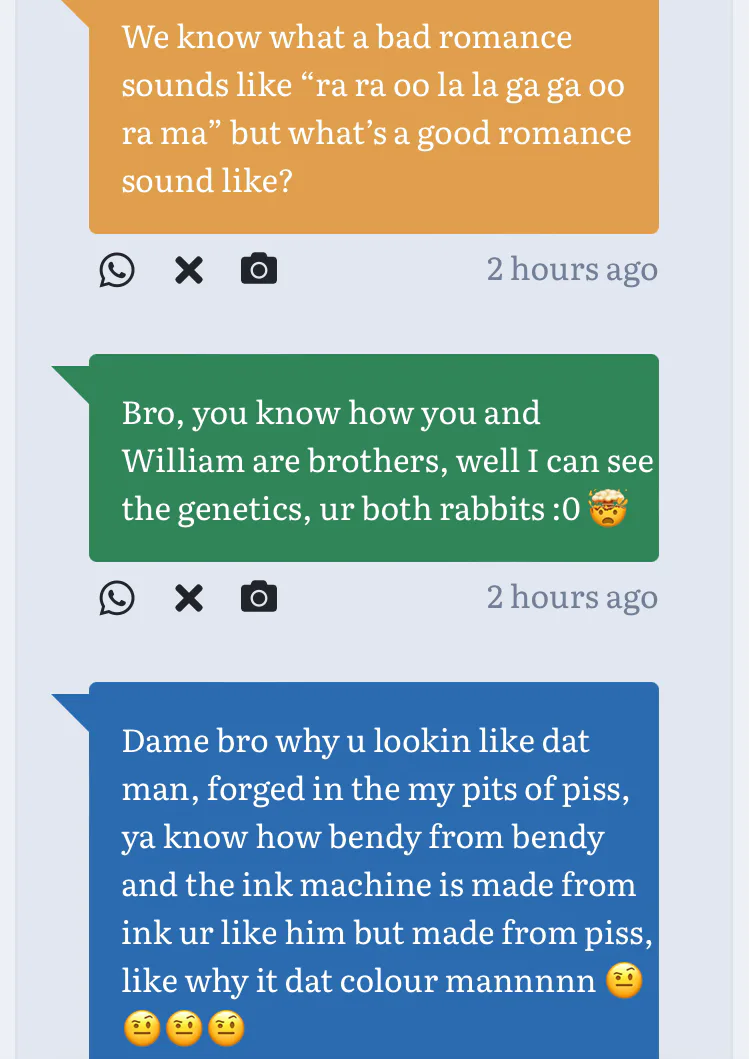Click the exploding head emoji
Viewport: 750px width, 1059px height.
[608, 510]
